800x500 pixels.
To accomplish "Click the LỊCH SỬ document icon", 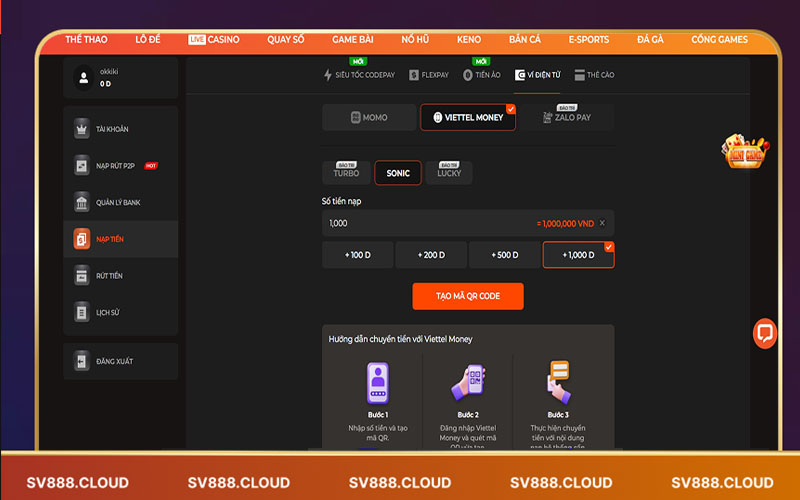I will [82, 312].
